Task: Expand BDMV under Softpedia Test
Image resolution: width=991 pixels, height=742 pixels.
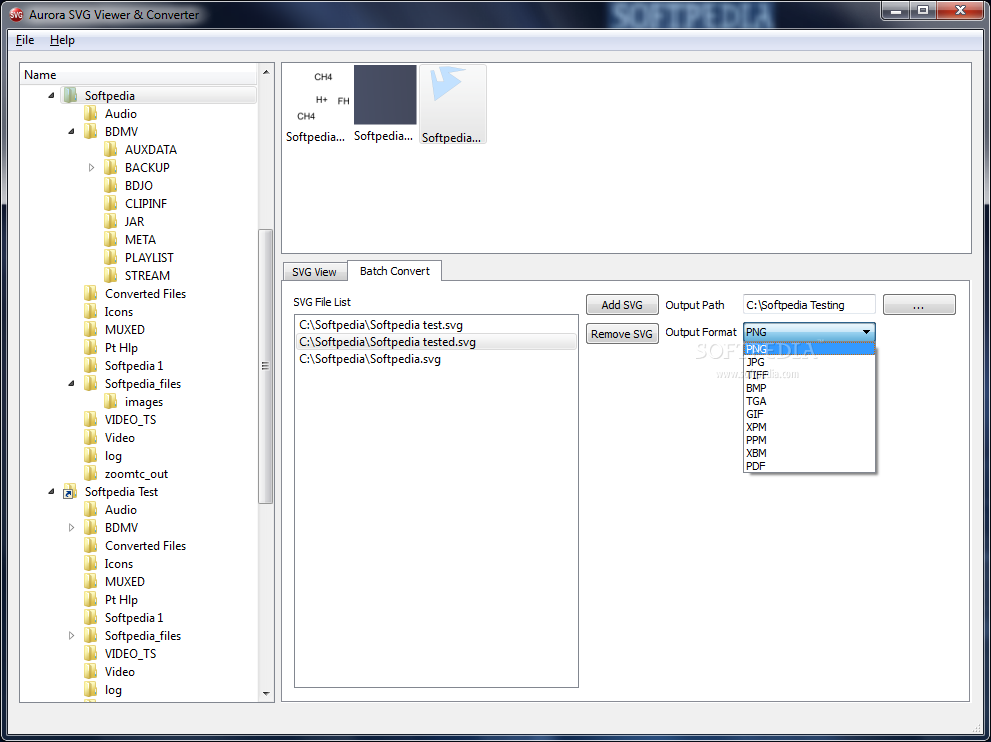Action: 71,528
